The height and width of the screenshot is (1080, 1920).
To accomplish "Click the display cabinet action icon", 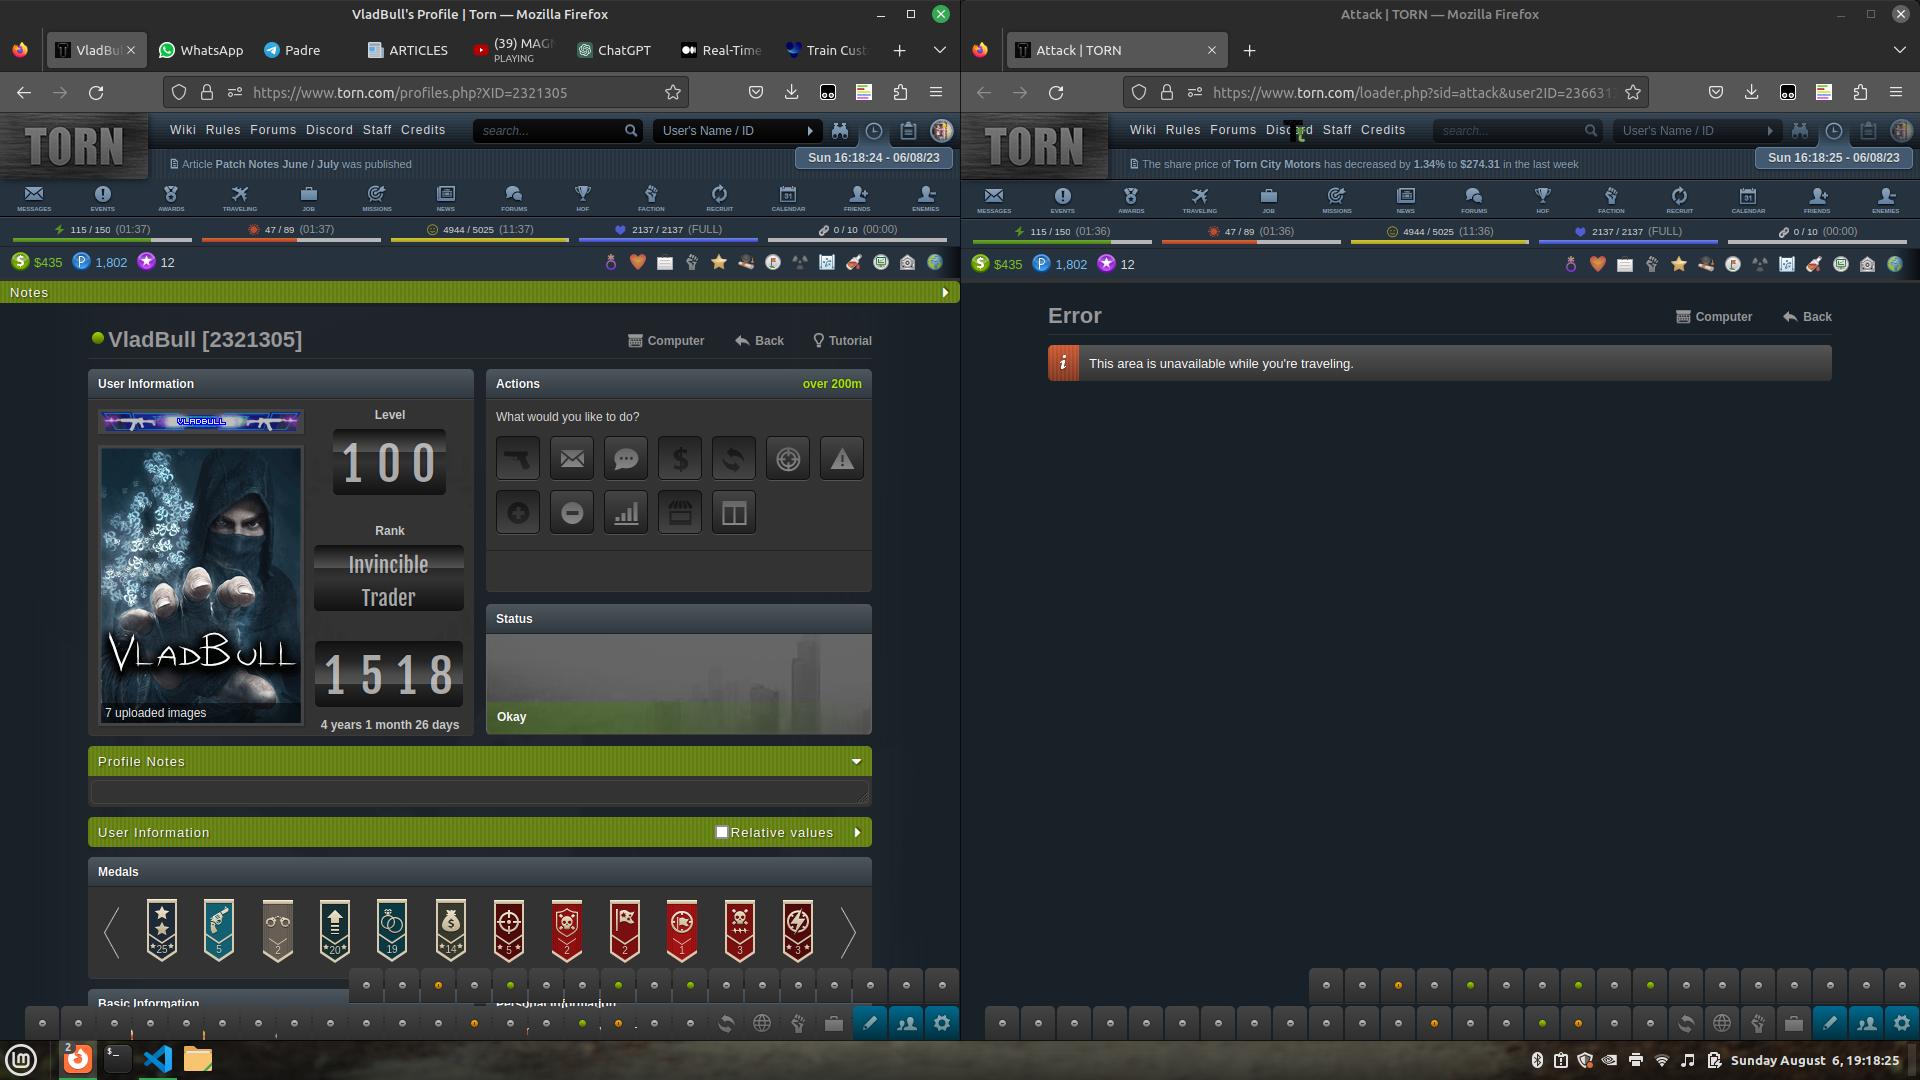I will 734,513.
